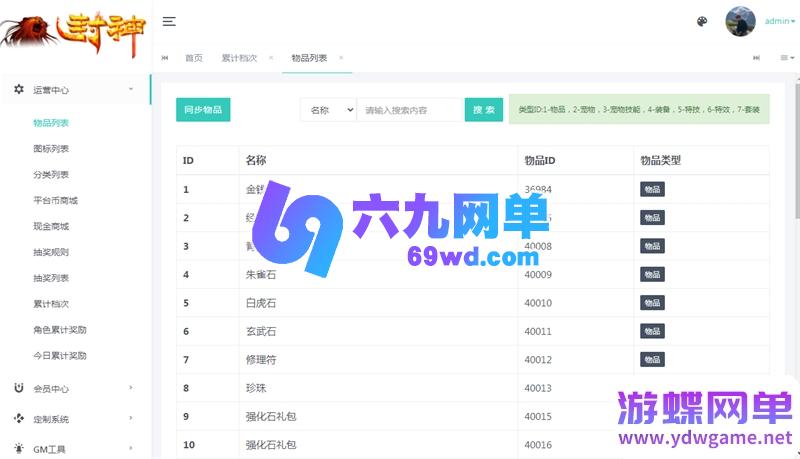Select the 物品列表 tab
The height and width of the screenshot is (459, 800).
(309, 58)
